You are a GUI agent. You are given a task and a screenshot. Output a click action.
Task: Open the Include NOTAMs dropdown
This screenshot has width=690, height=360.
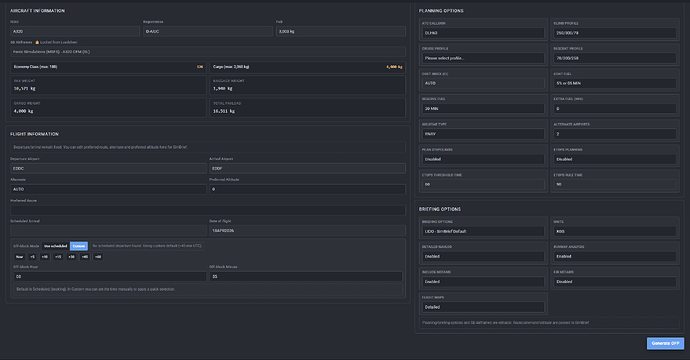pyautogui.click(x=483, y=282)
